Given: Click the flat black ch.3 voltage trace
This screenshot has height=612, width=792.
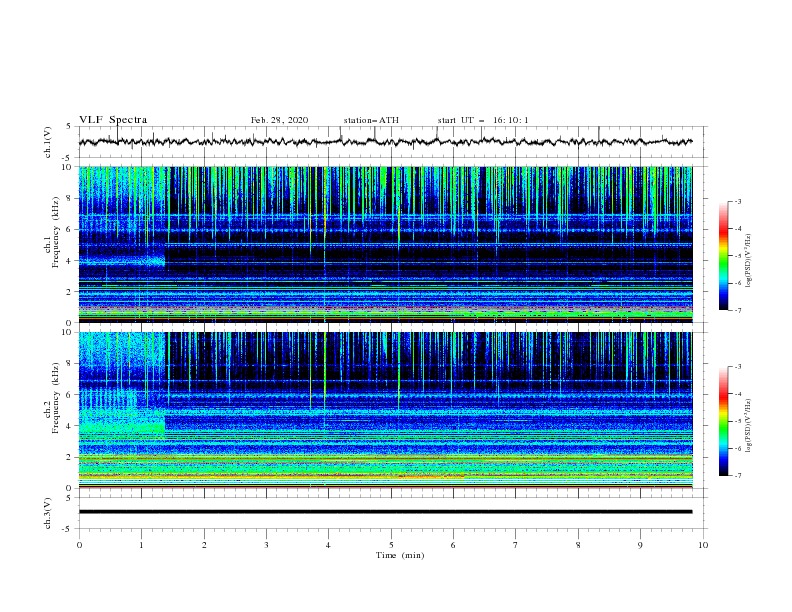Looking at the screenshot, I should 385,512.
